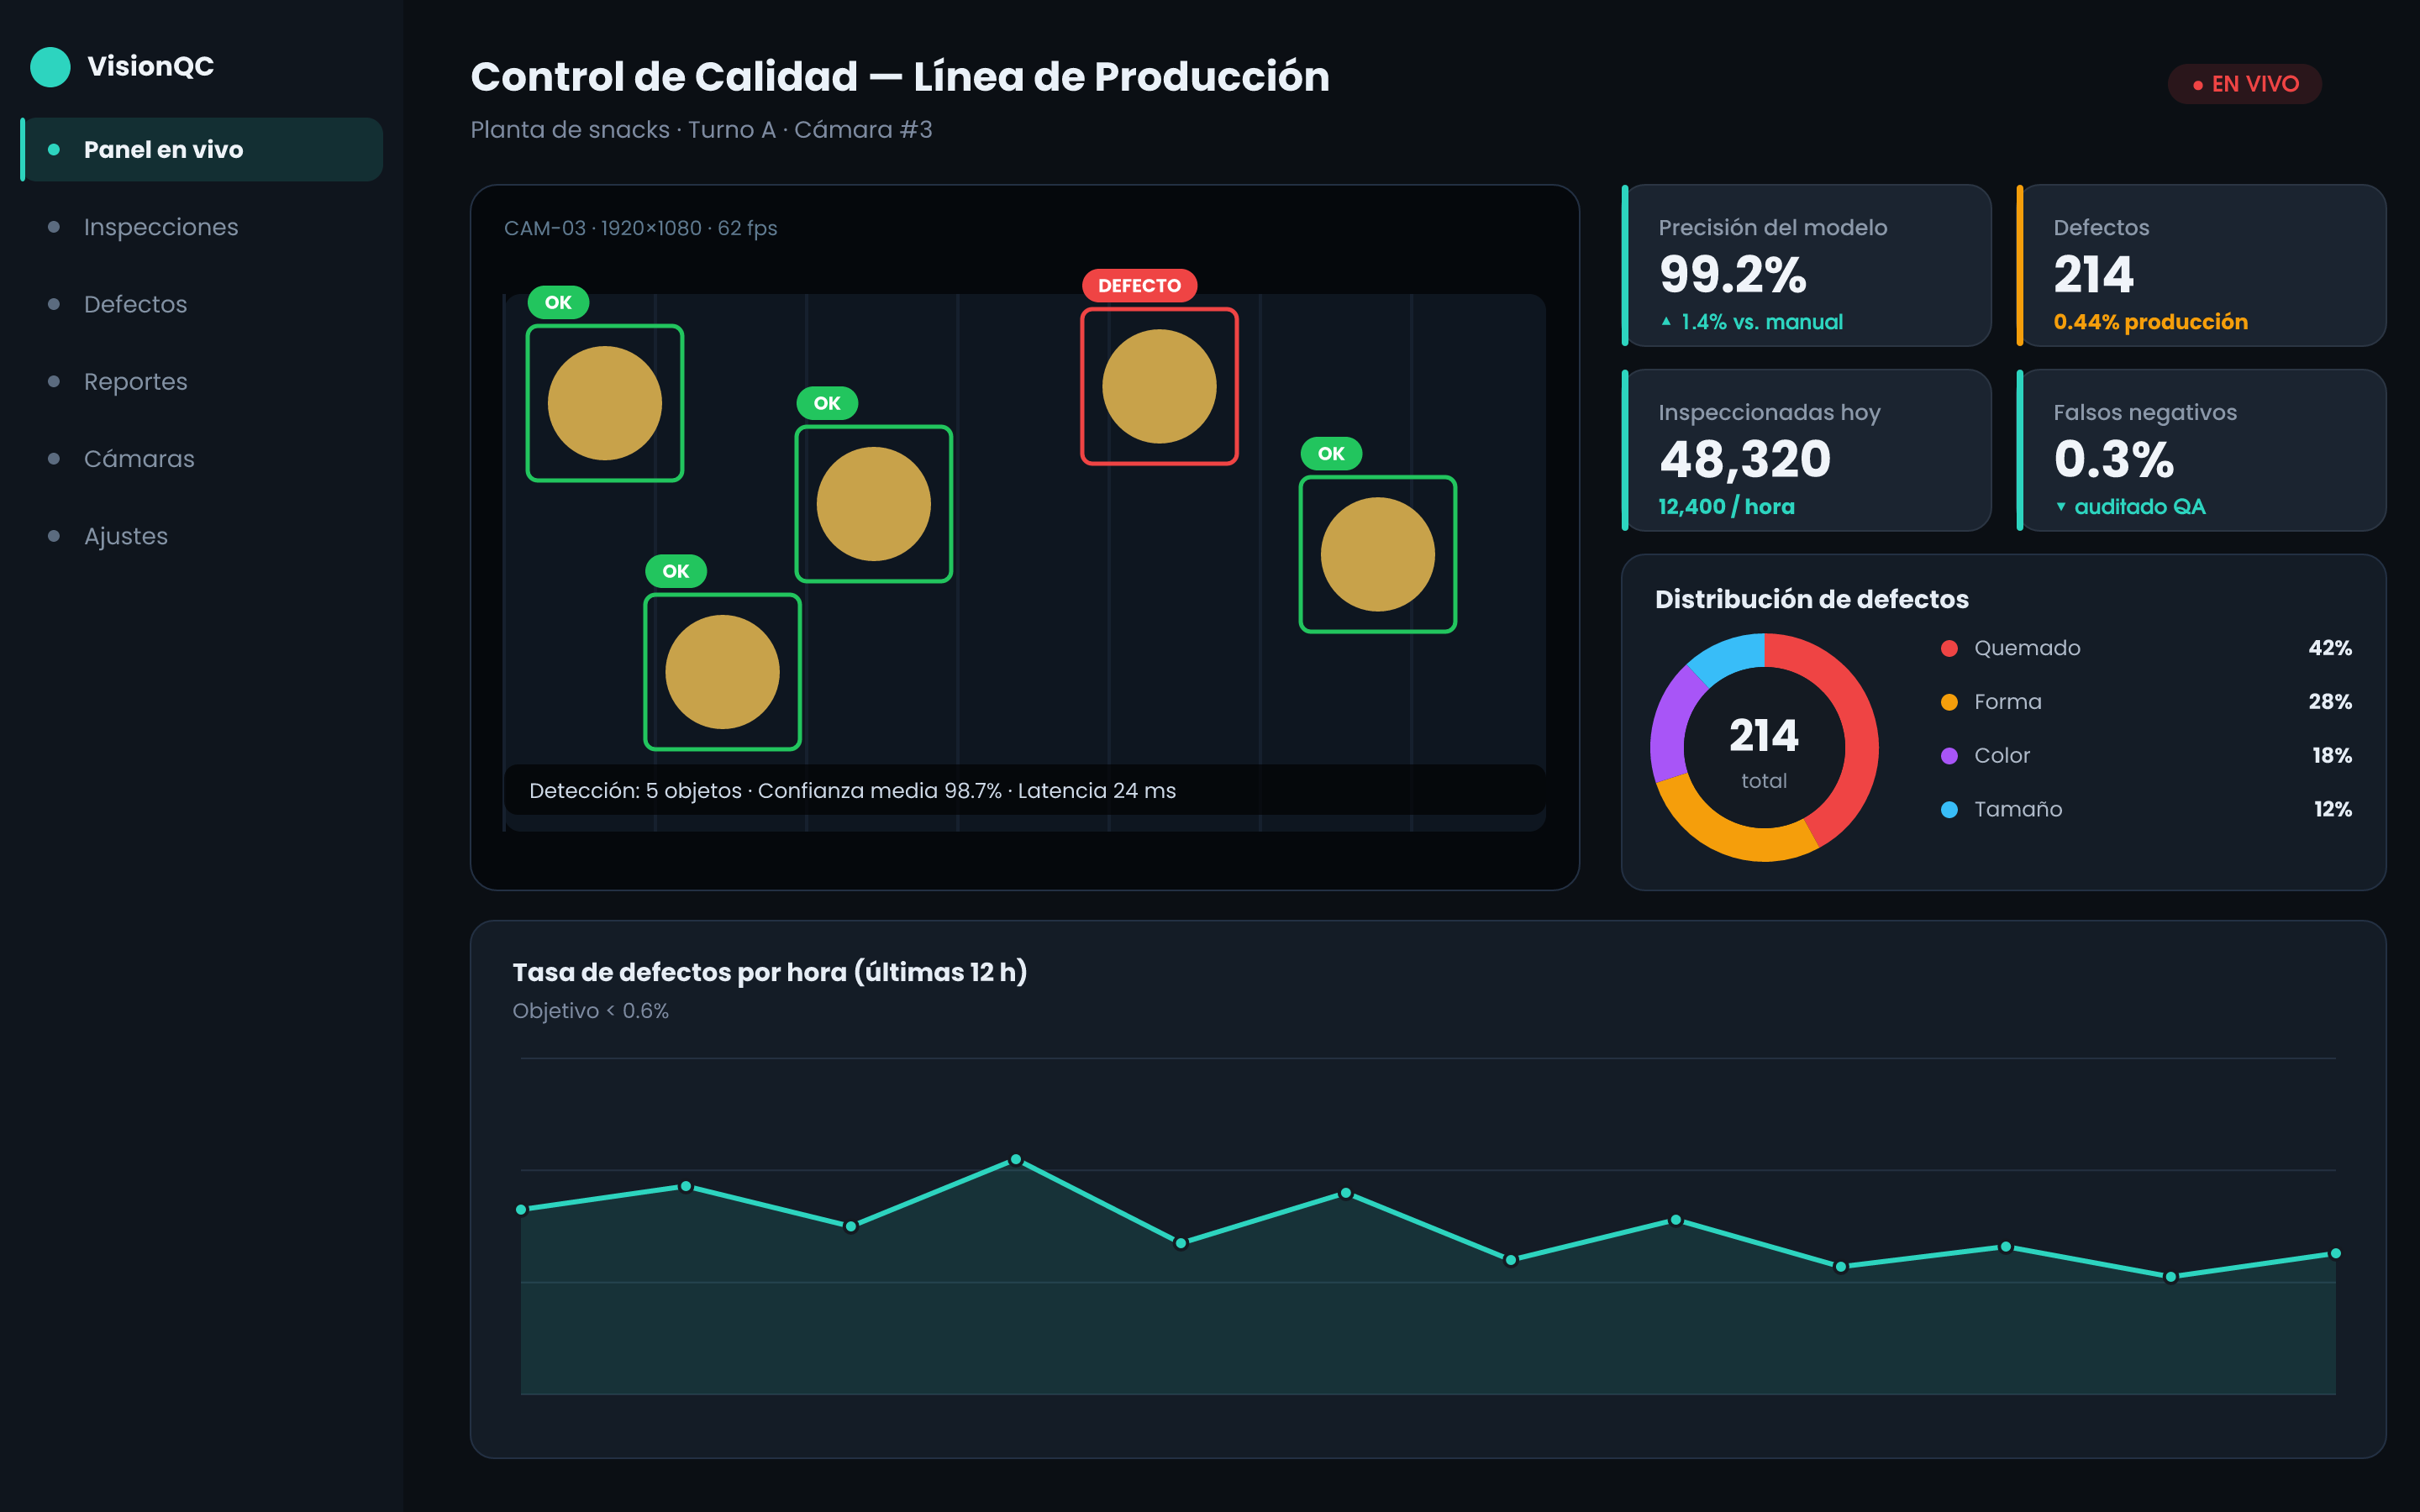Open the Precisión del modelo 99.2% card
The width and height of the screenshot is (2420, 1512).
point(1806,265)
